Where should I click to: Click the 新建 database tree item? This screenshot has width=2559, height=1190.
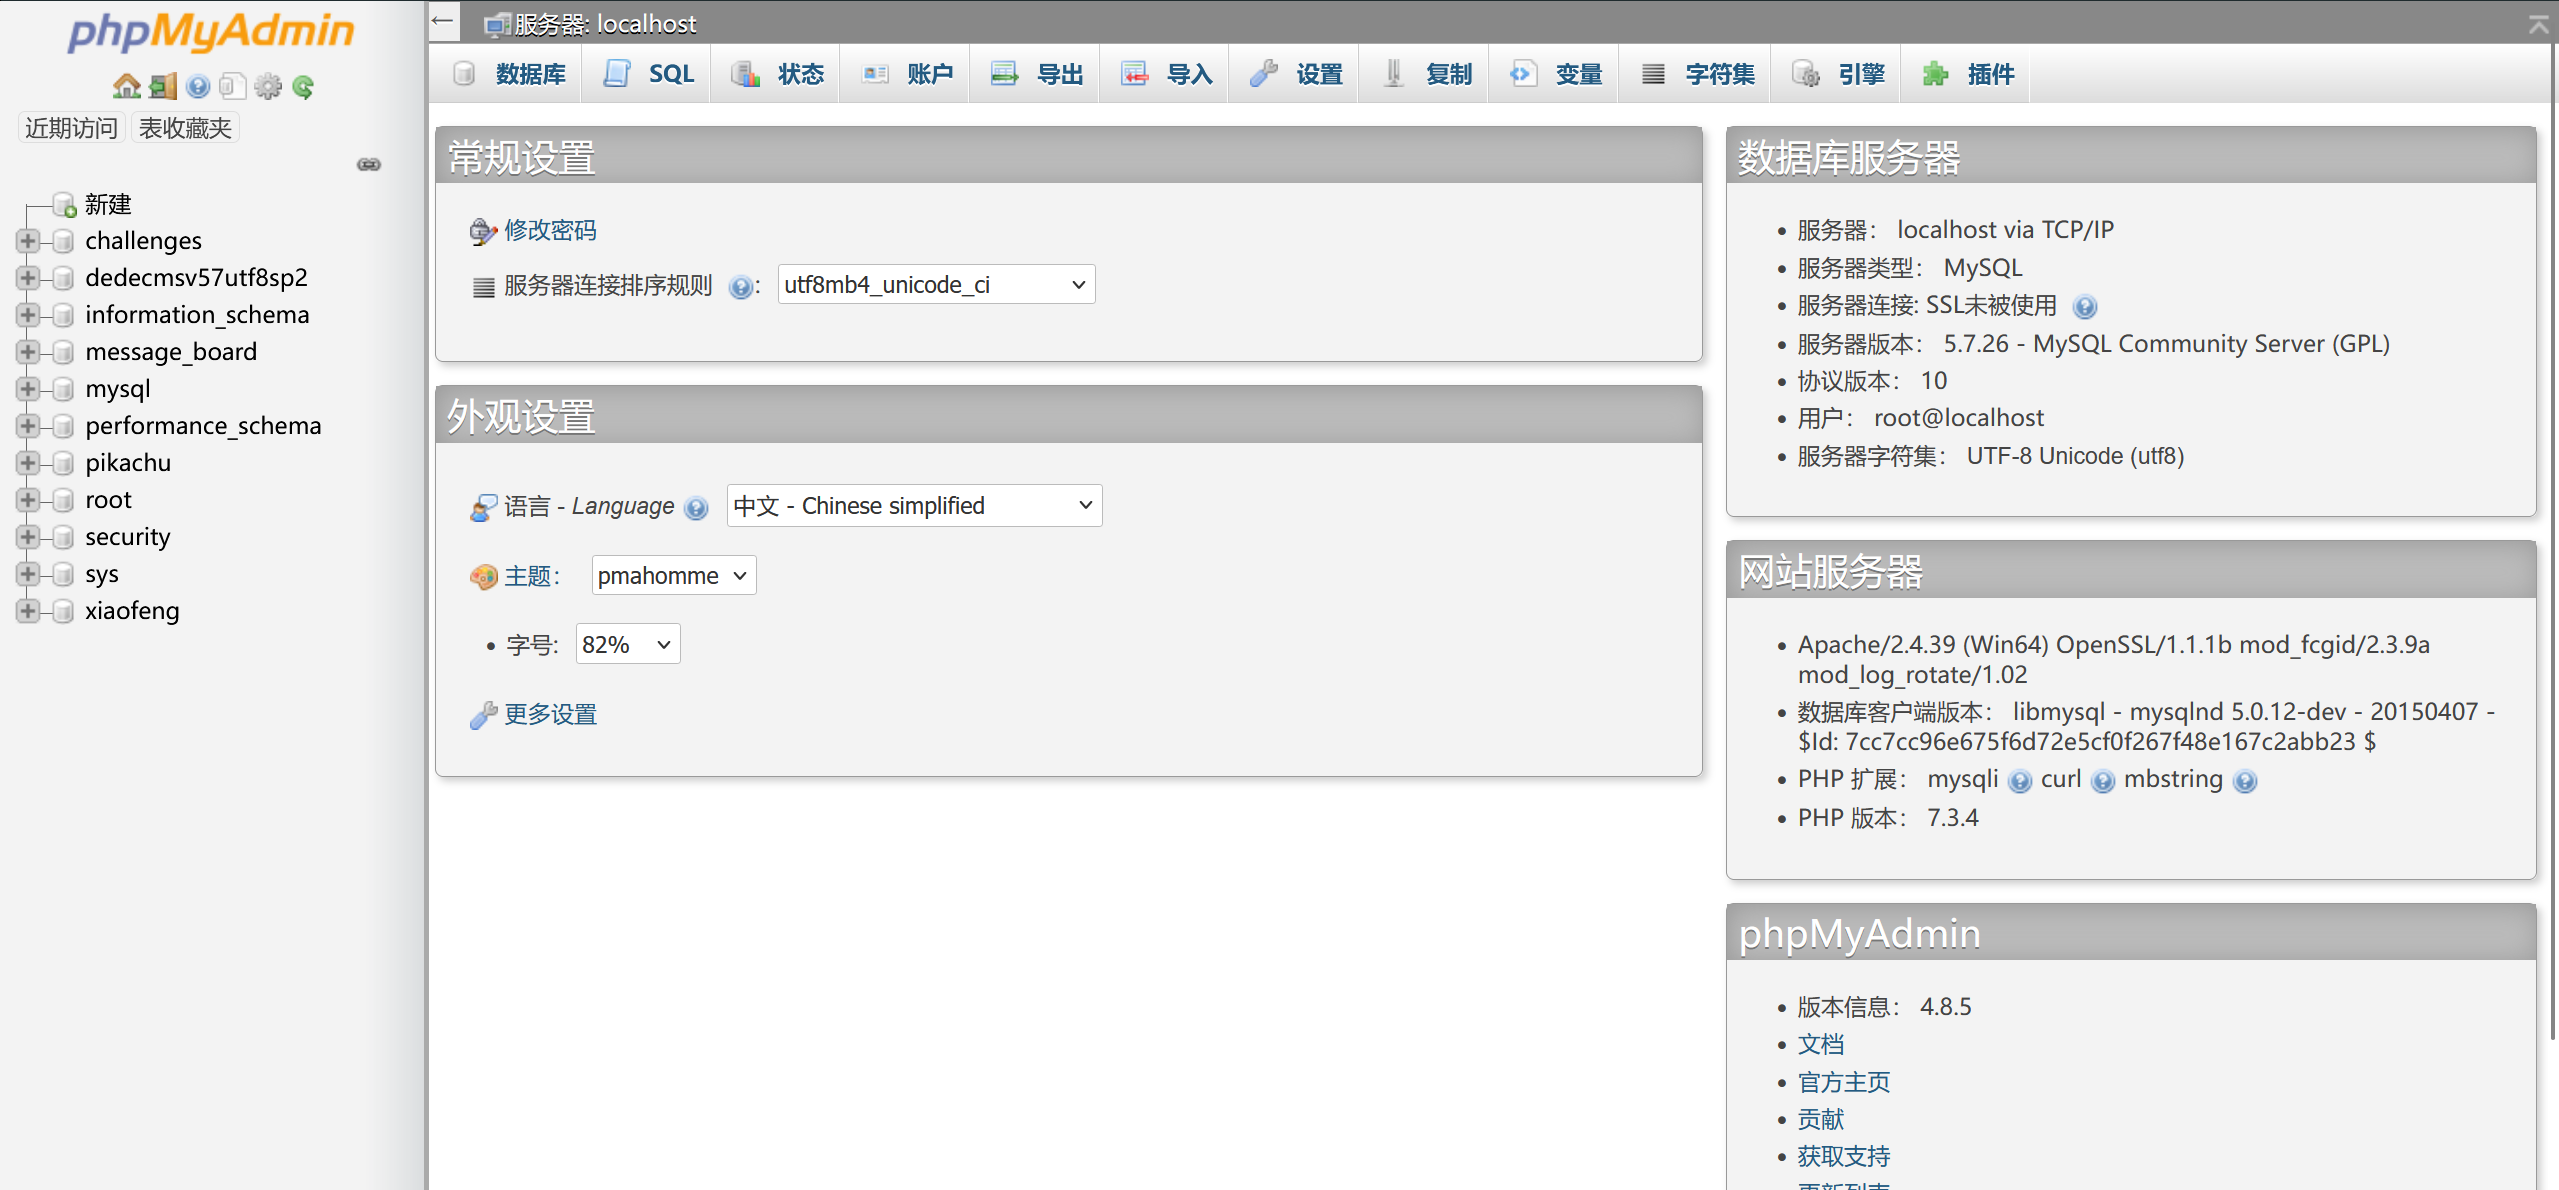click(108, 205)
